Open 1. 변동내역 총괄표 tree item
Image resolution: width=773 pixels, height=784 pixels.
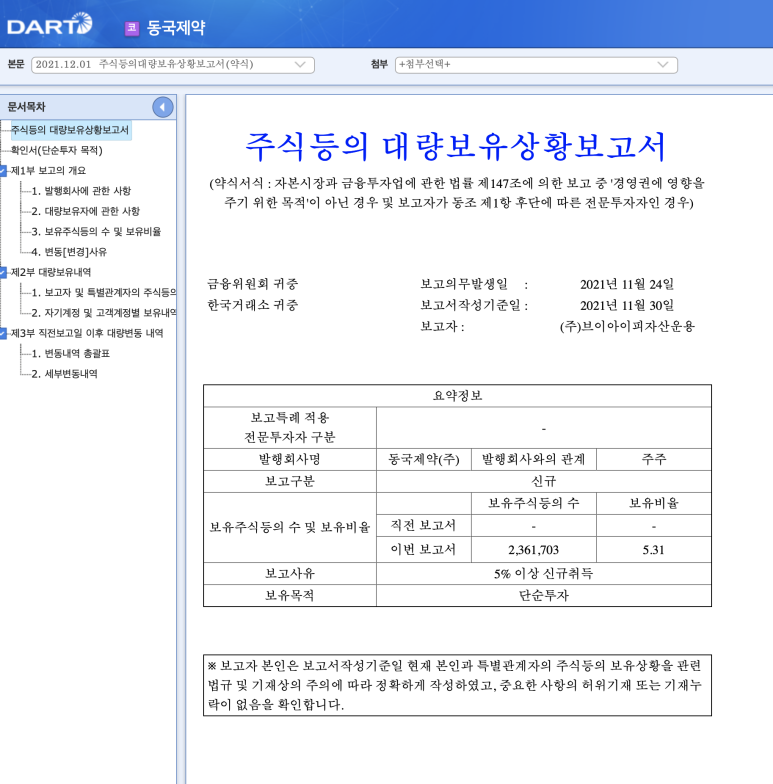pos(70,354)
